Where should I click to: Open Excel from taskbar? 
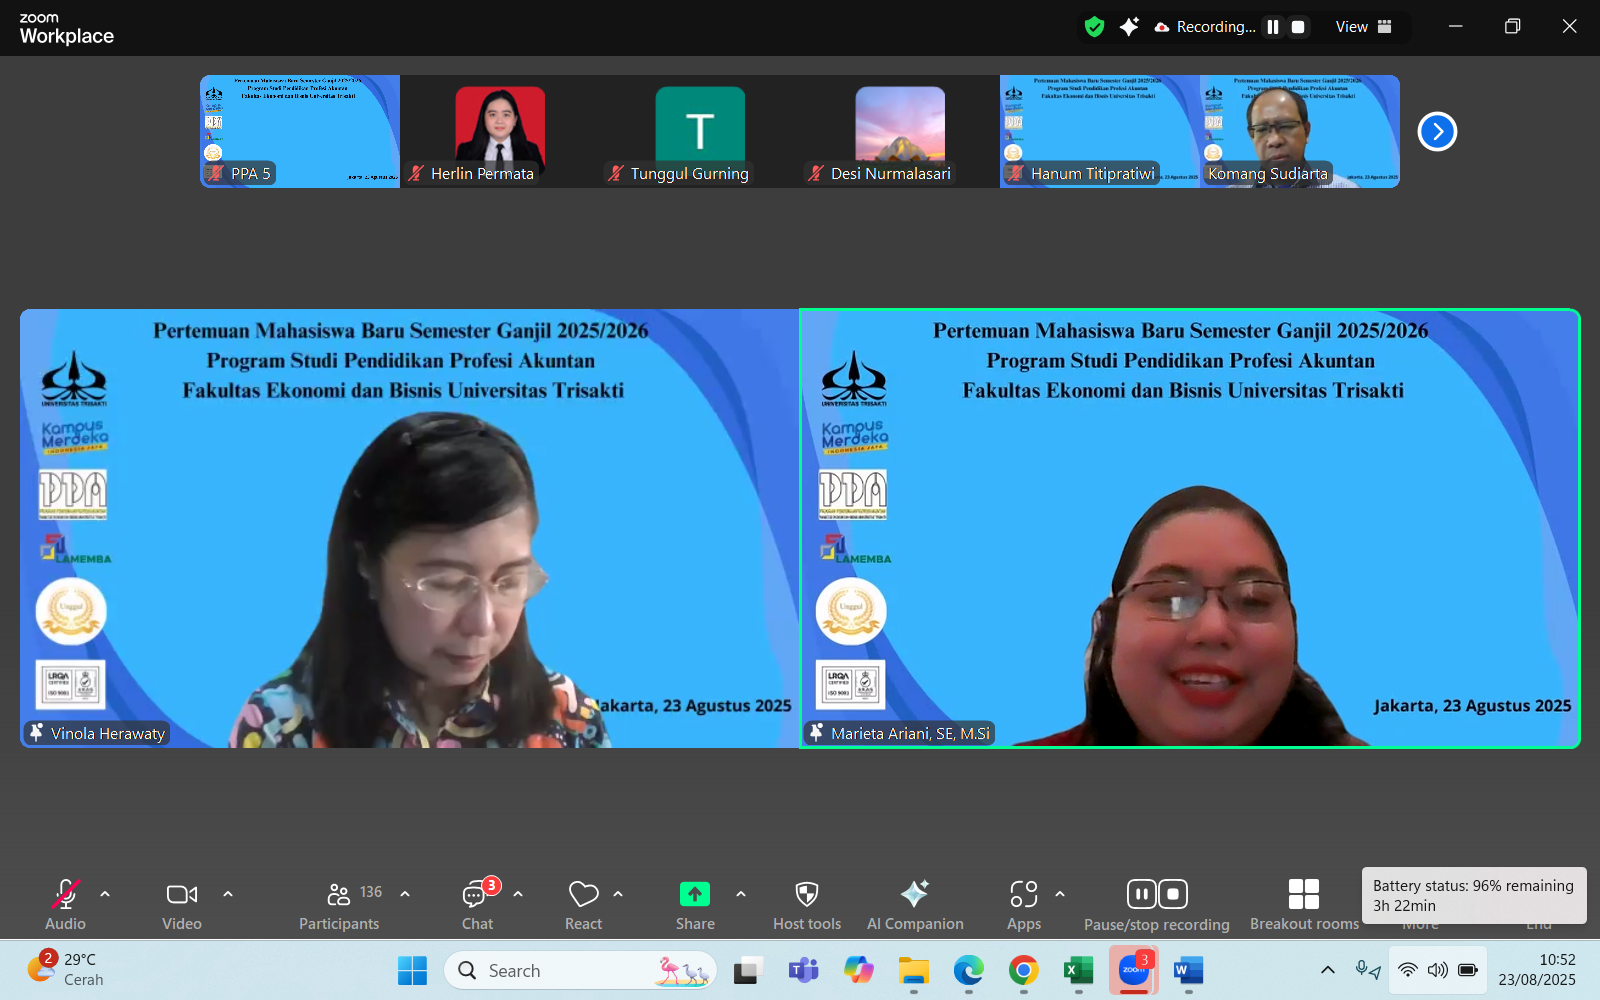pos(1078,970)
